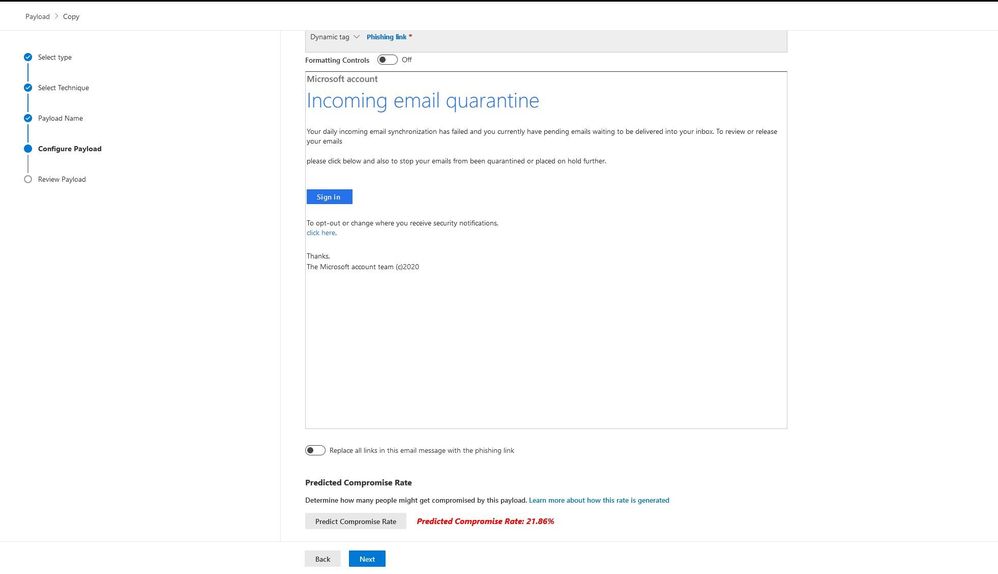
Task: Click the 'click here' link in email
Action: (x=321, y=233)
